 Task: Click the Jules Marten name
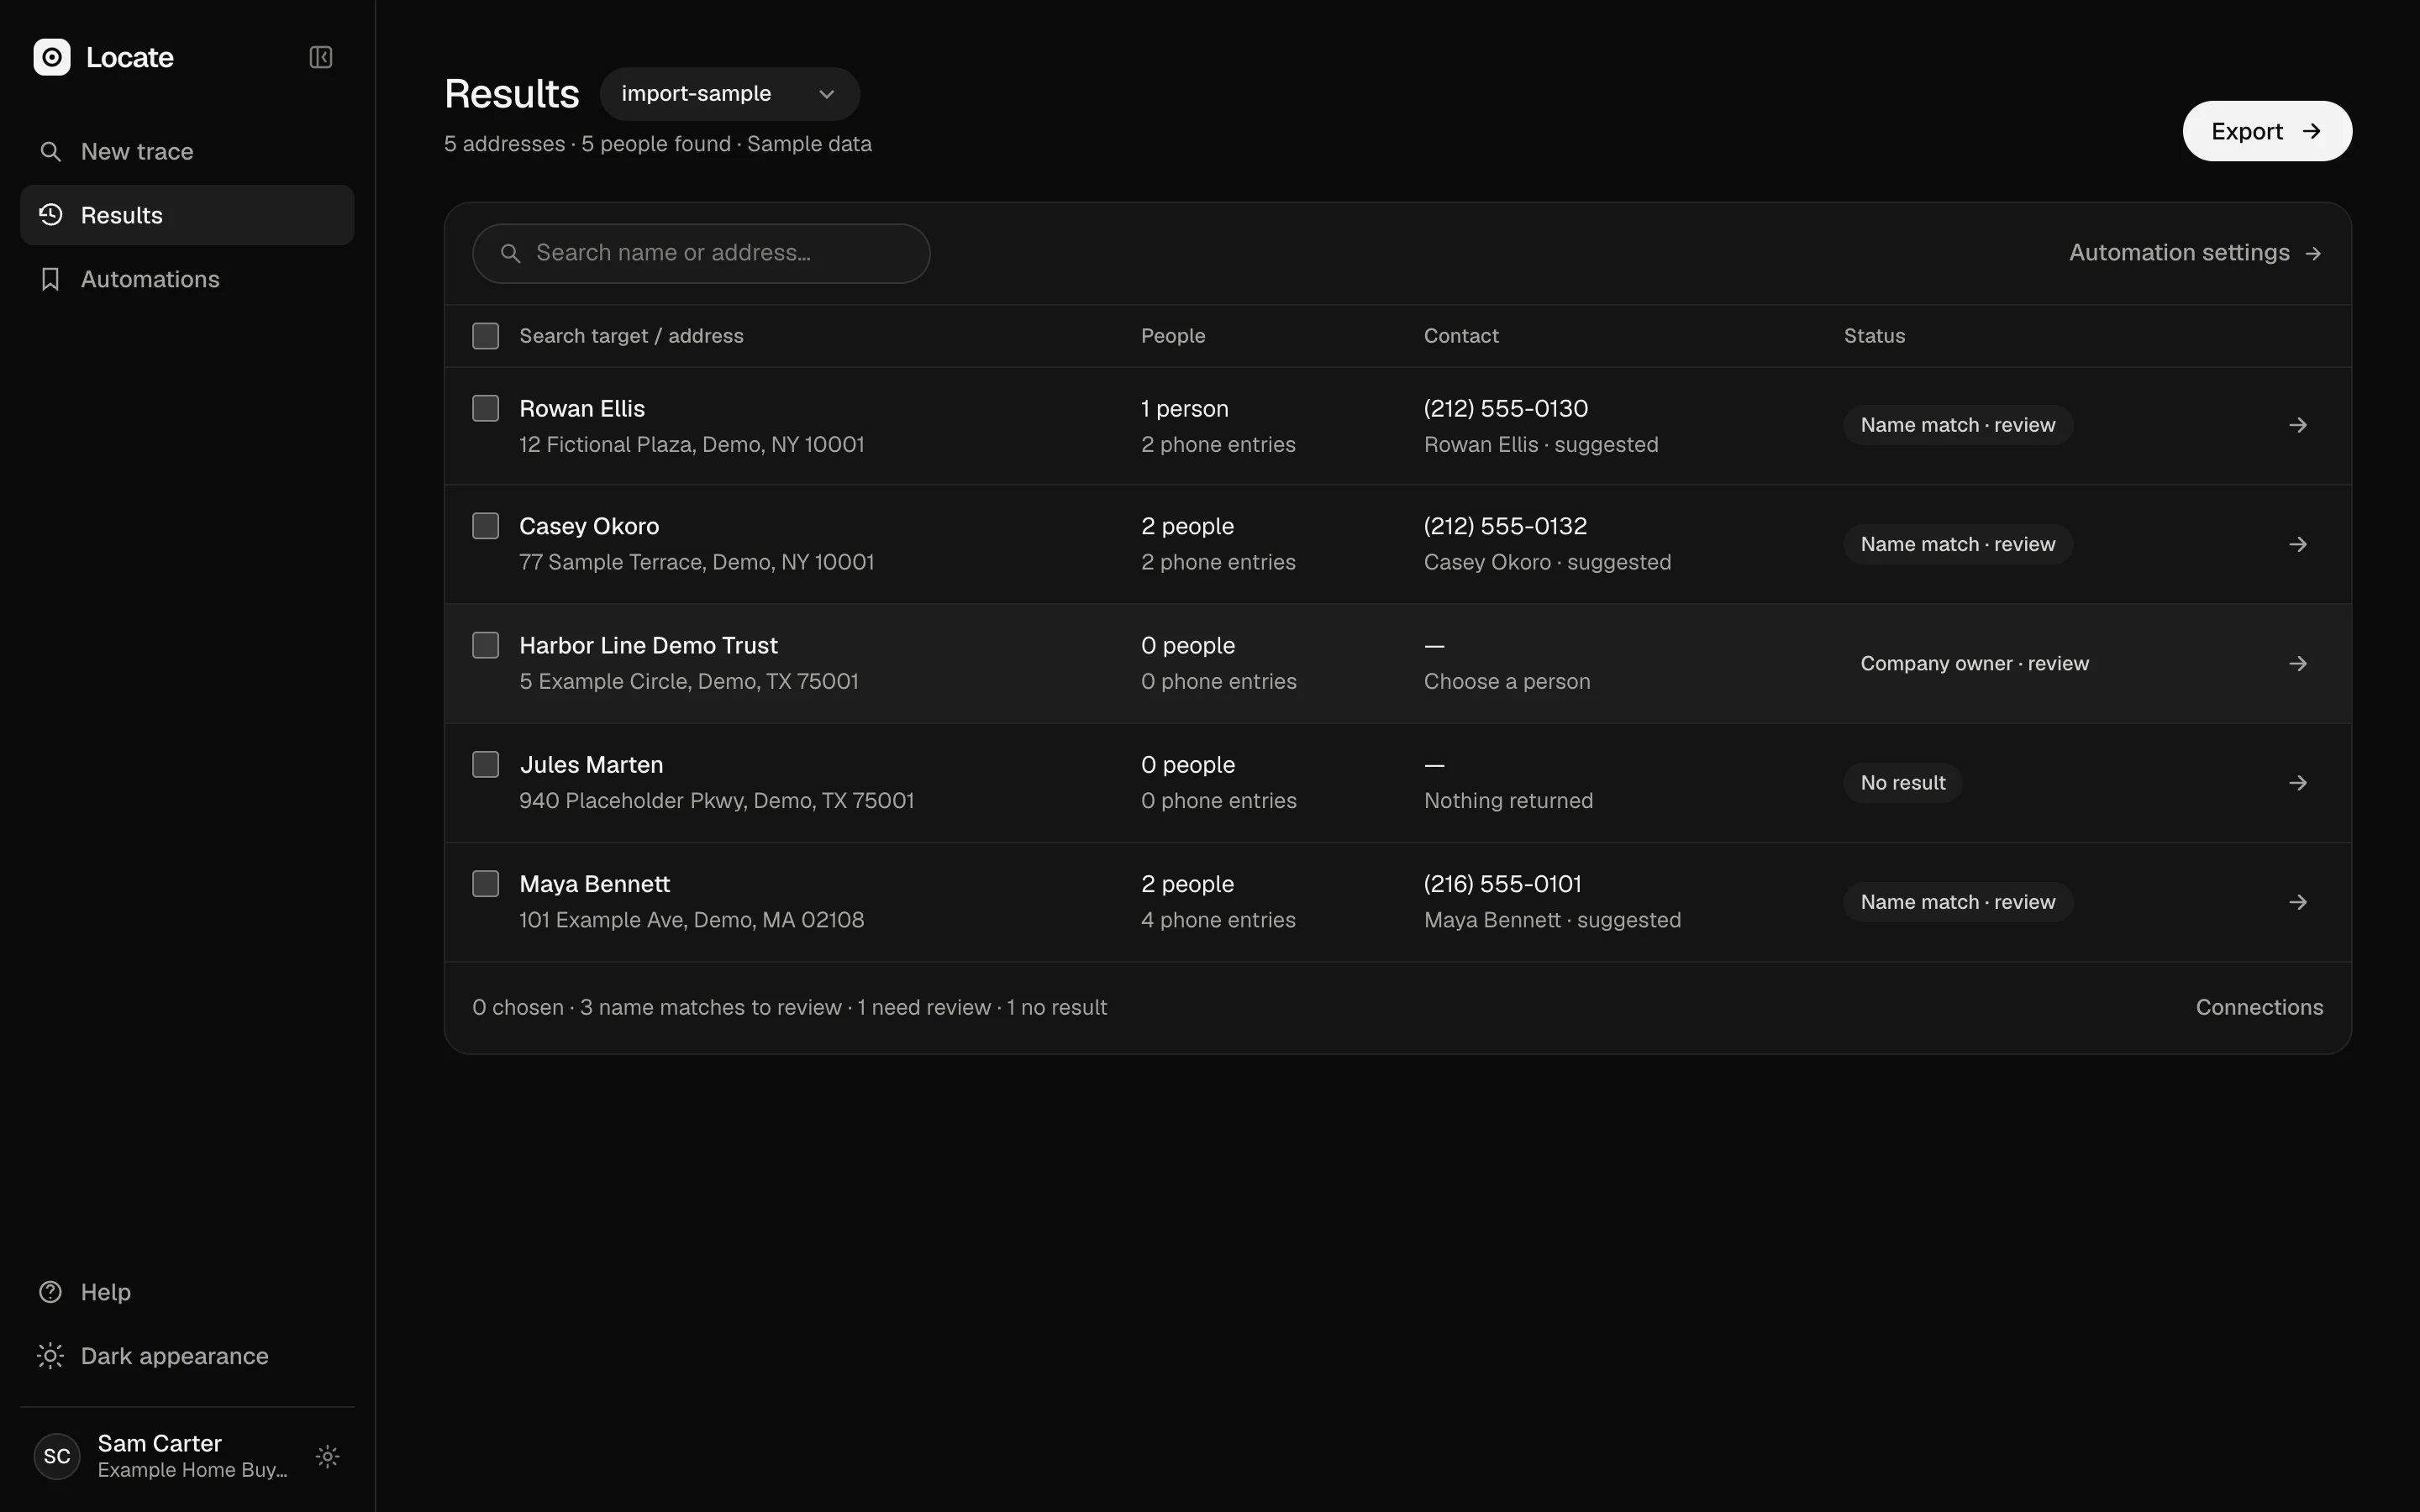591,764
